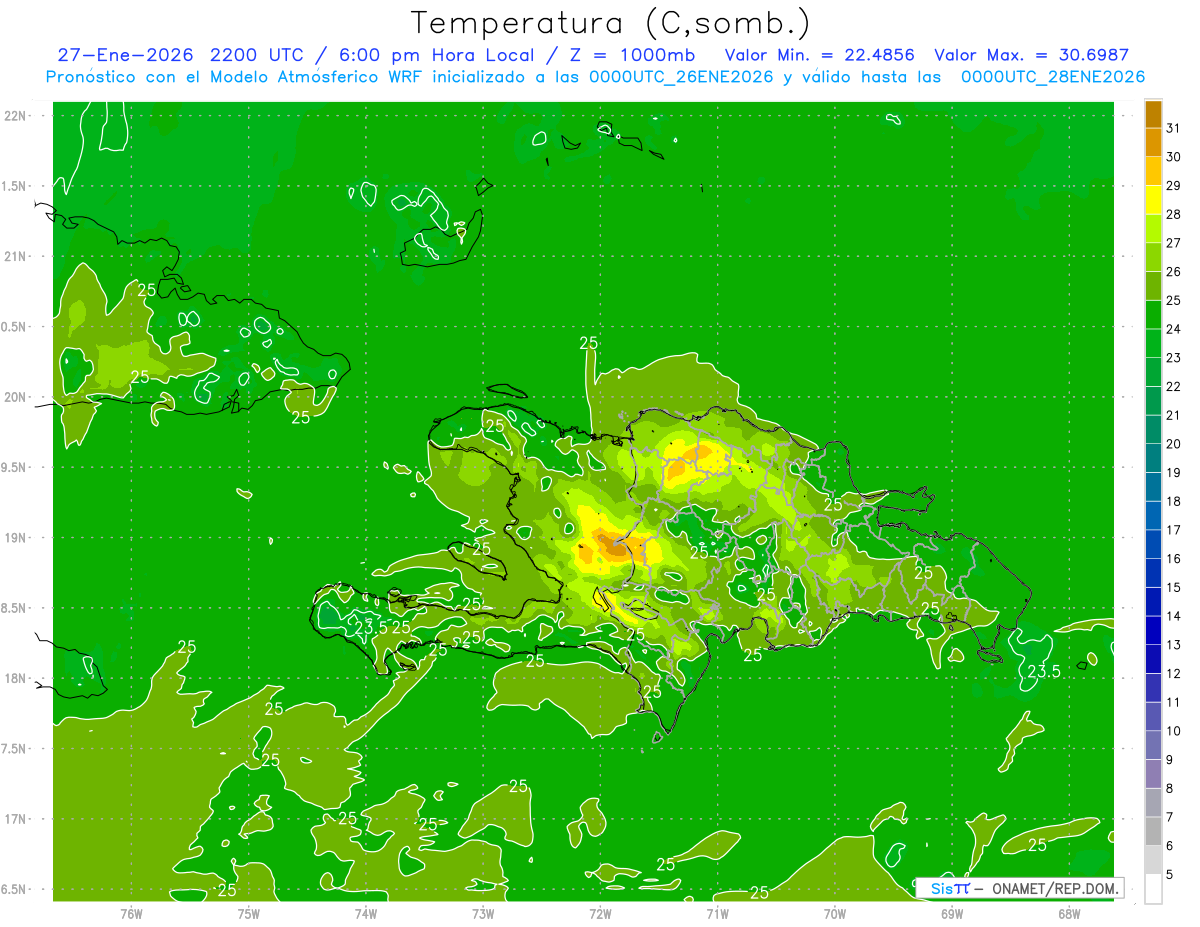Image resolution: width=1200 pixels, height=927 pixels.
Task: Click the '19N' latitude axis label
Action: coord(15,538)
